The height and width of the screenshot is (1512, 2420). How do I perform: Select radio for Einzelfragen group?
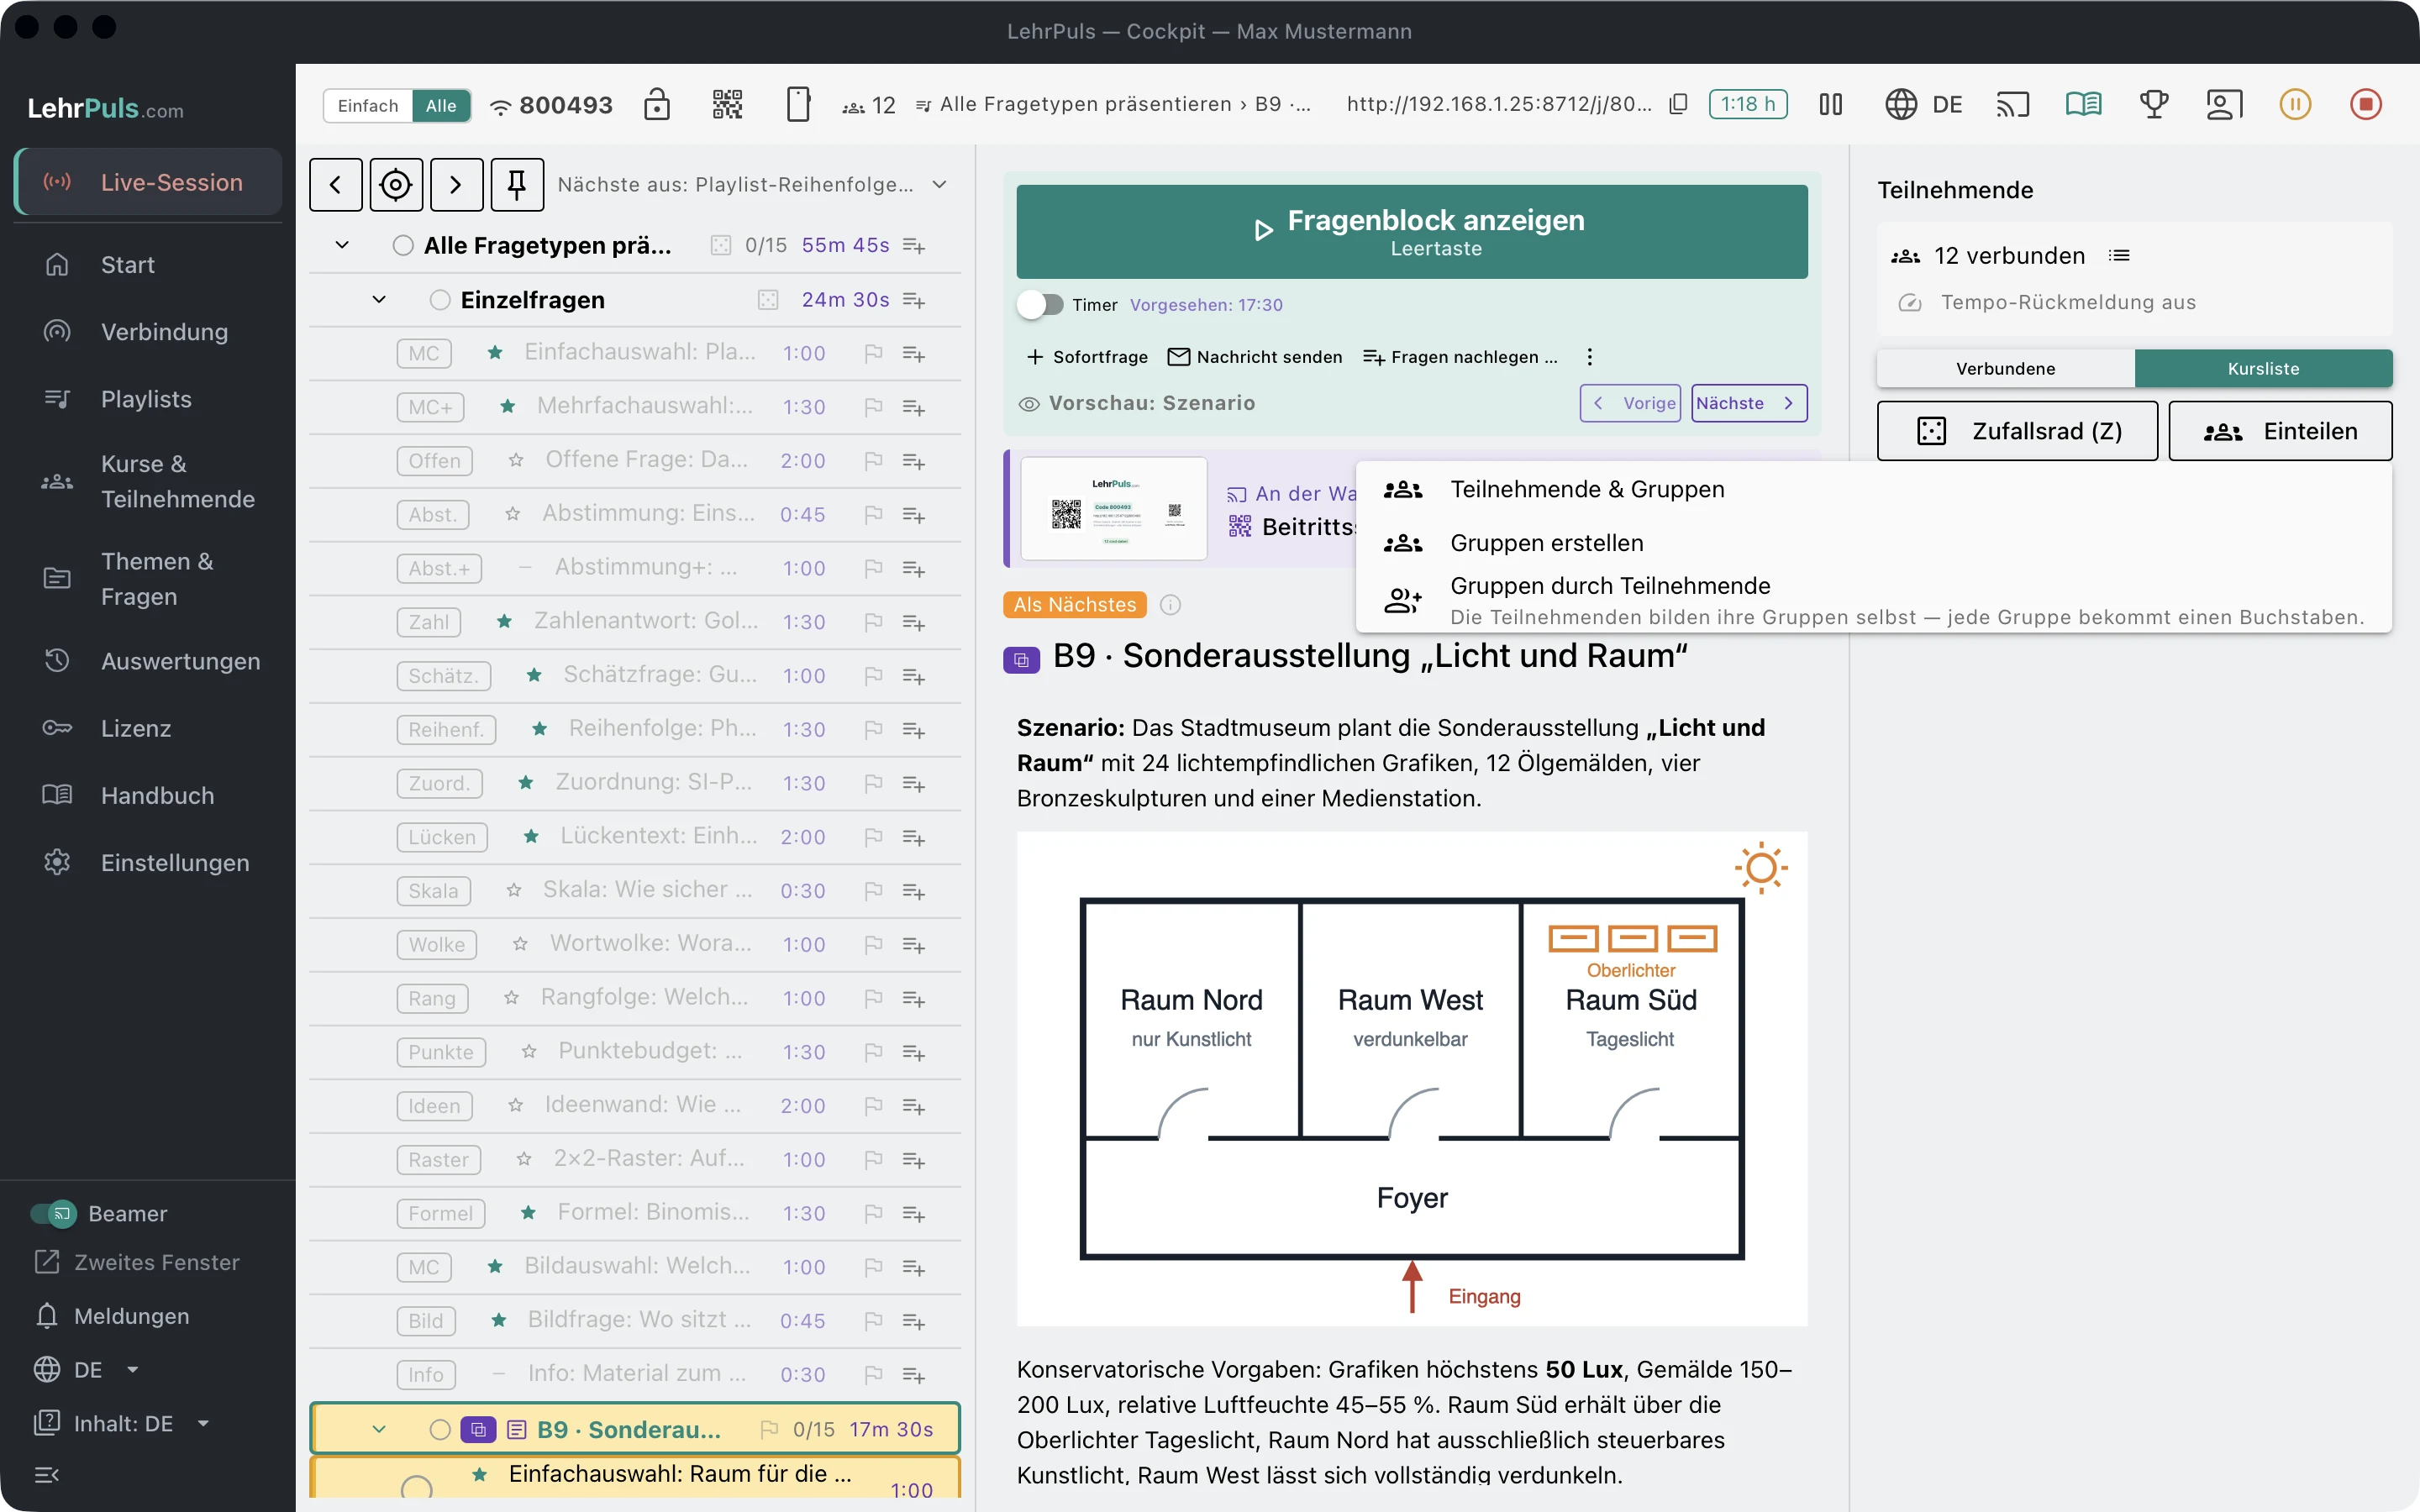440,300
